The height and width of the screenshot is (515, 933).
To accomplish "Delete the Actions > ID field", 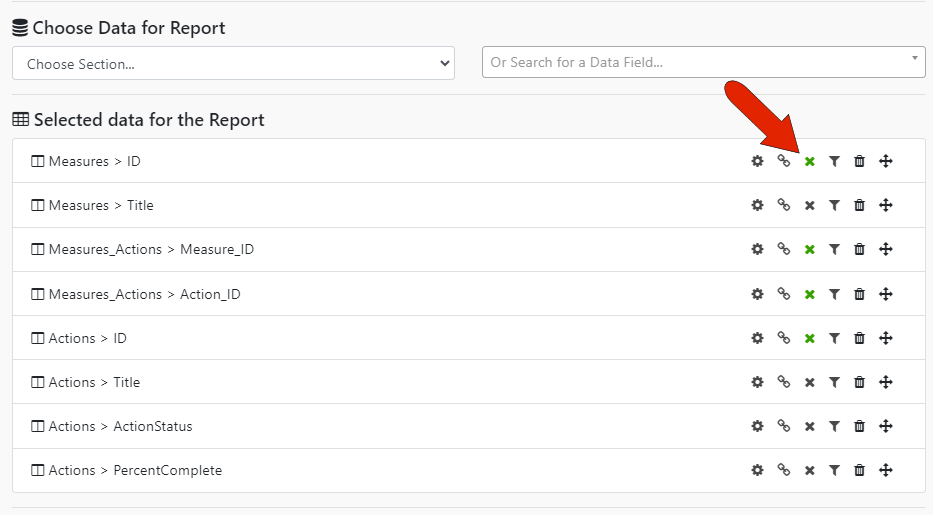I will [859, 338].
